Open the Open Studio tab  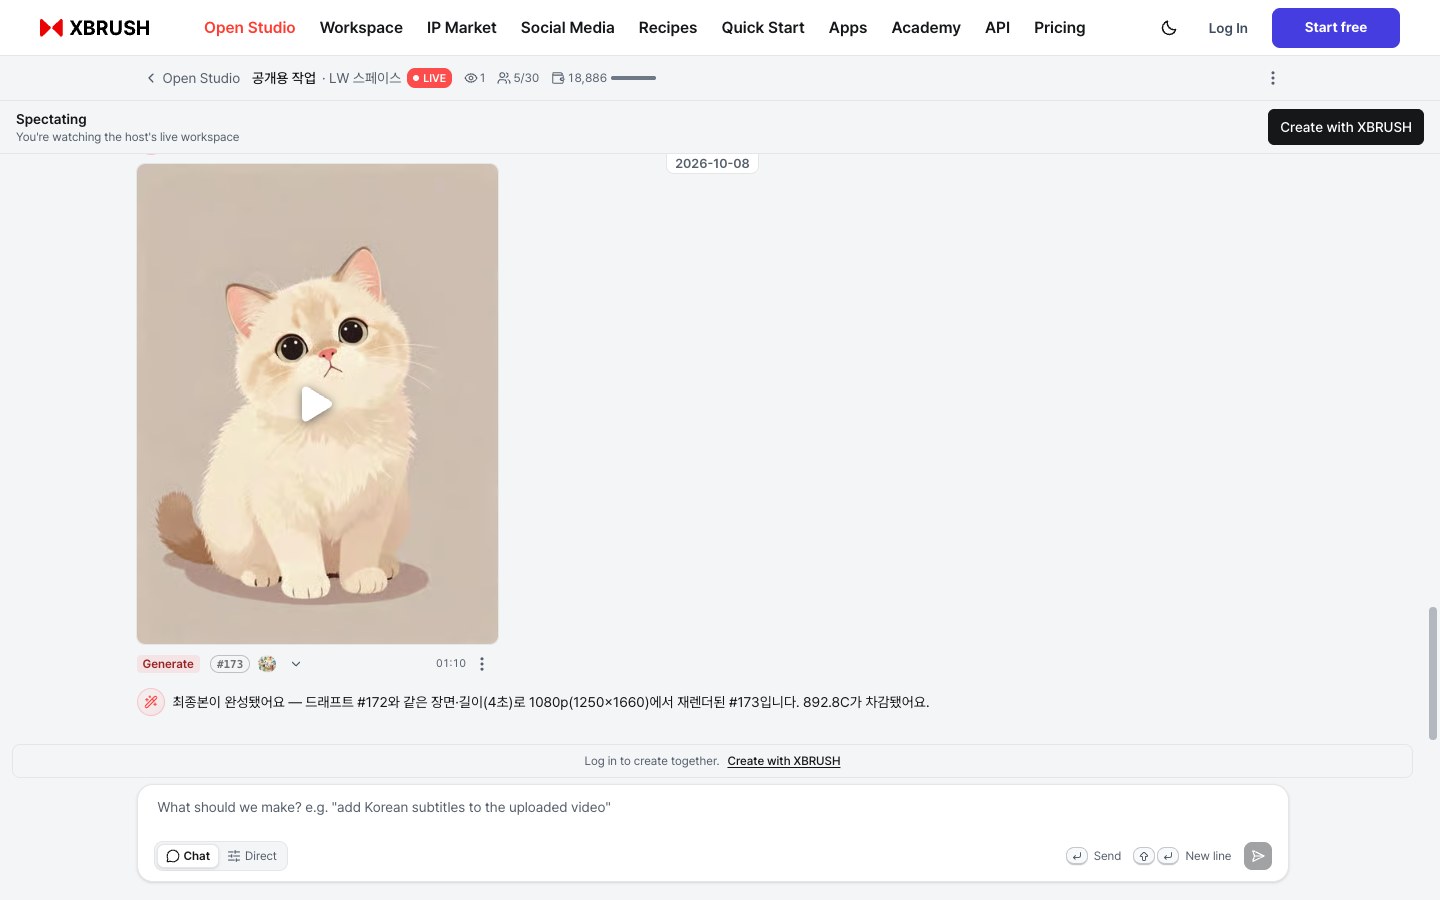click(x=250, y=28)
